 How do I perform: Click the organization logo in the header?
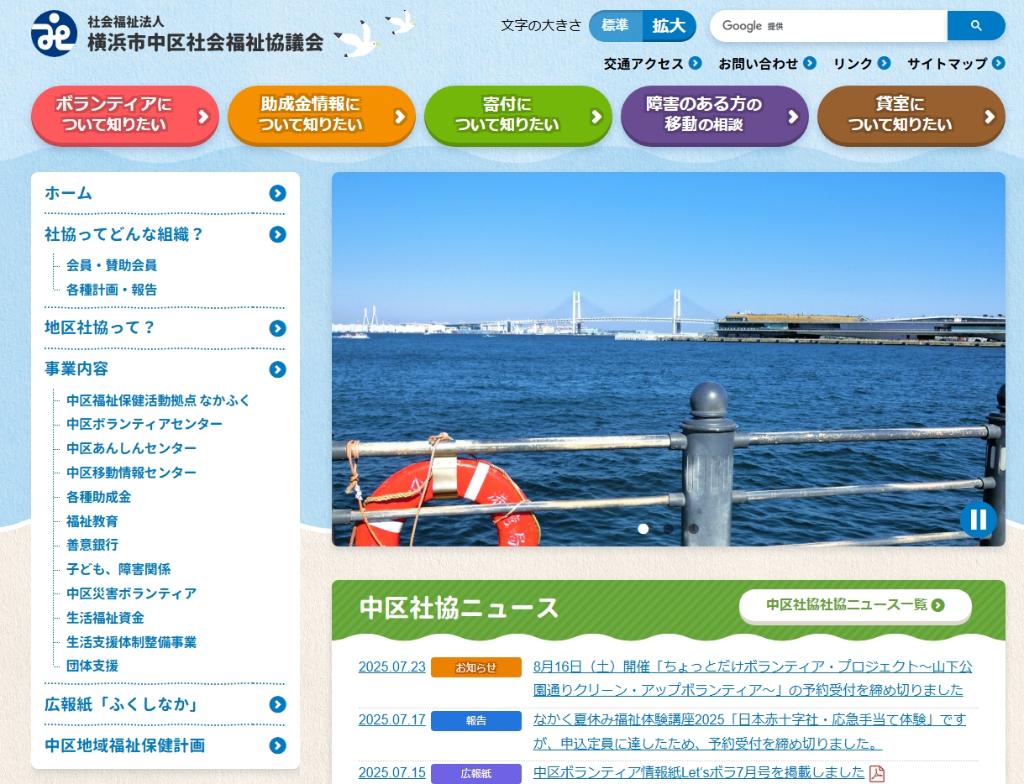pos(54,33)
